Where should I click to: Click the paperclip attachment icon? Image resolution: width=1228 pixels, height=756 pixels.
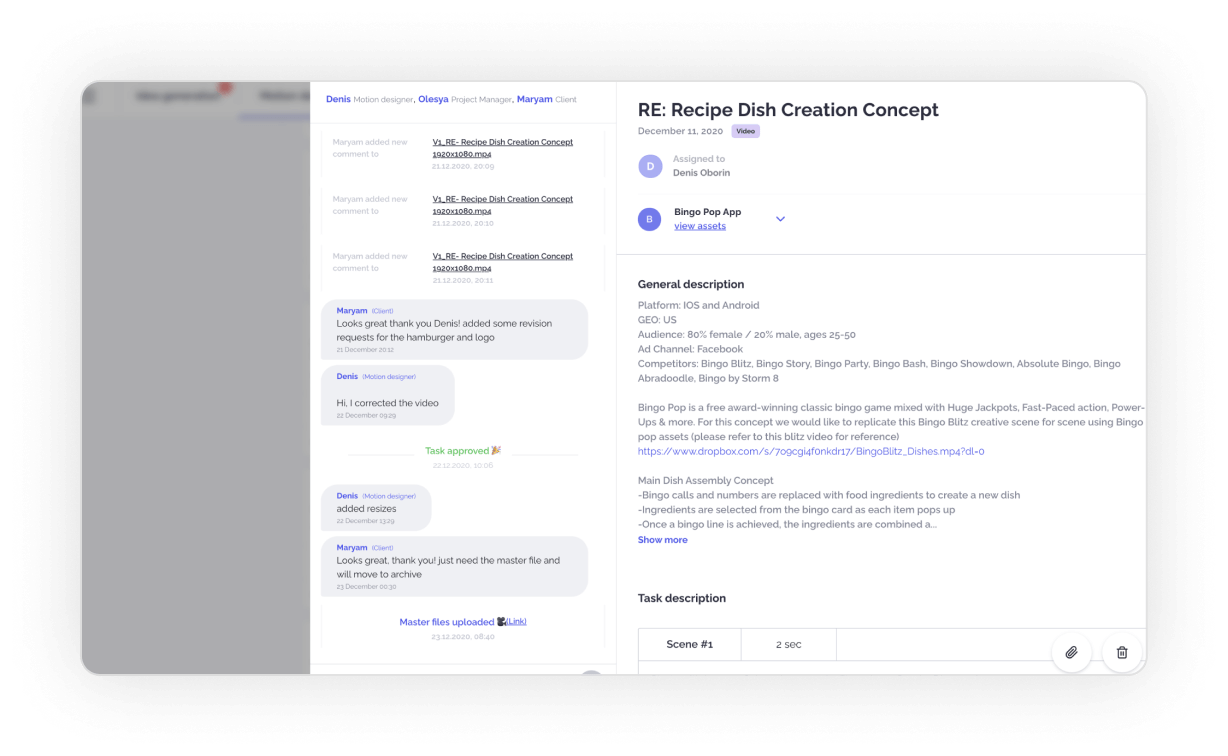coord(1071,652)
